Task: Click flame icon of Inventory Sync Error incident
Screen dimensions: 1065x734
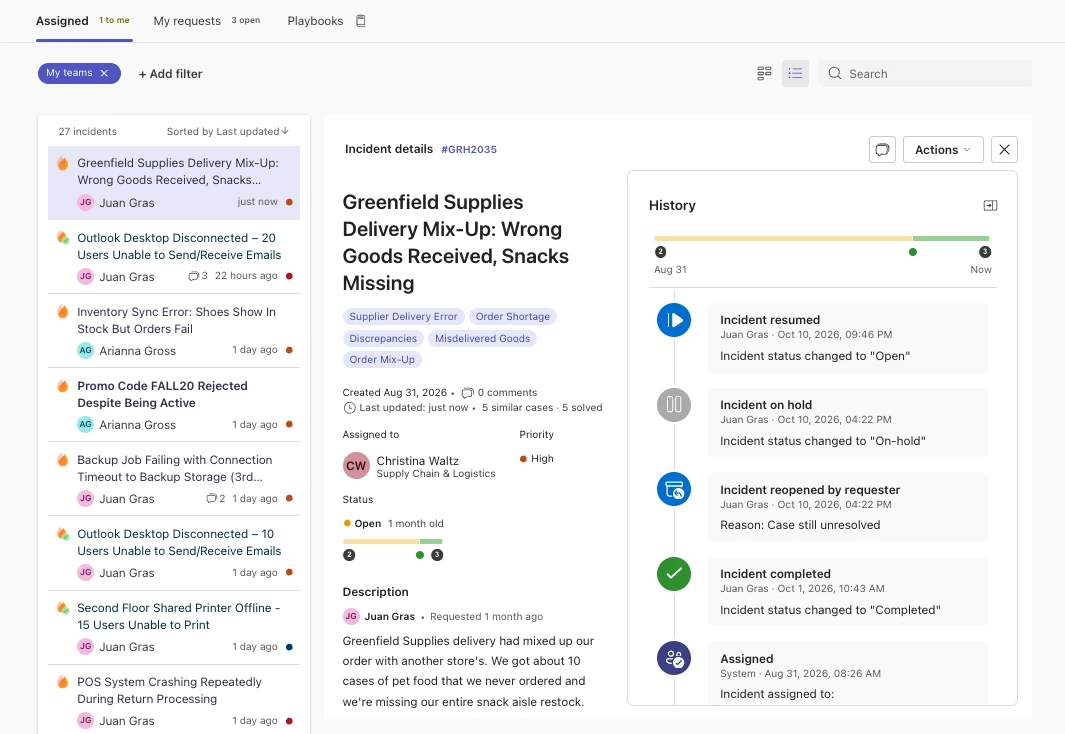Action: (x=62, y=312)
